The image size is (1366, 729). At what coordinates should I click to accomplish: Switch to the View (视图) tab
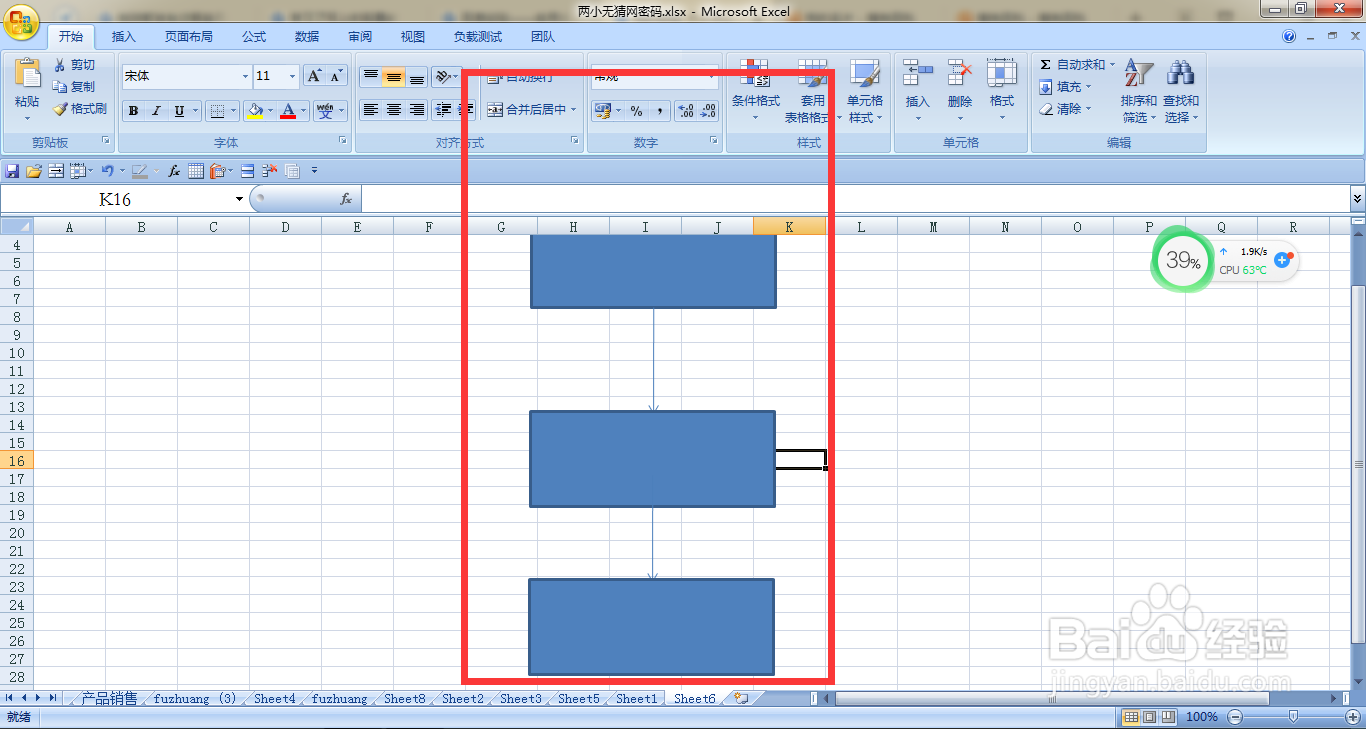click(413, 37)
